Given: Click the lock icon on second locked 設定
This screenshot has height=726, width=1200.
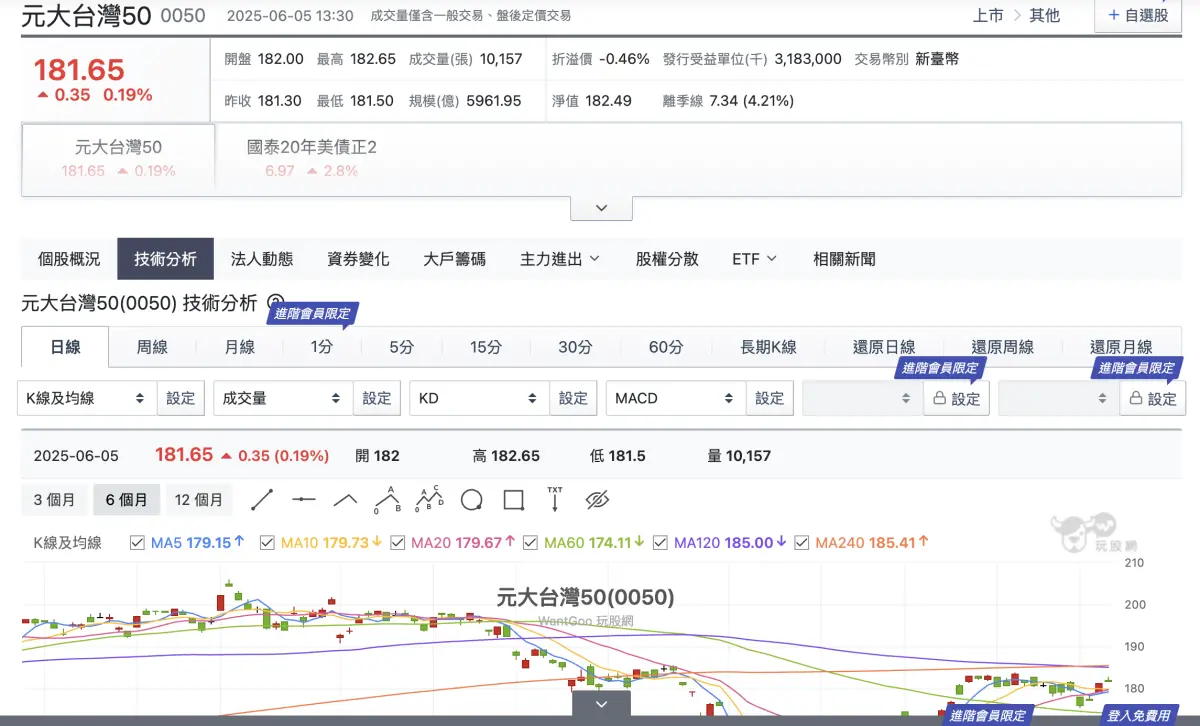Looking at the screenshot, I should pos(1135,398).
